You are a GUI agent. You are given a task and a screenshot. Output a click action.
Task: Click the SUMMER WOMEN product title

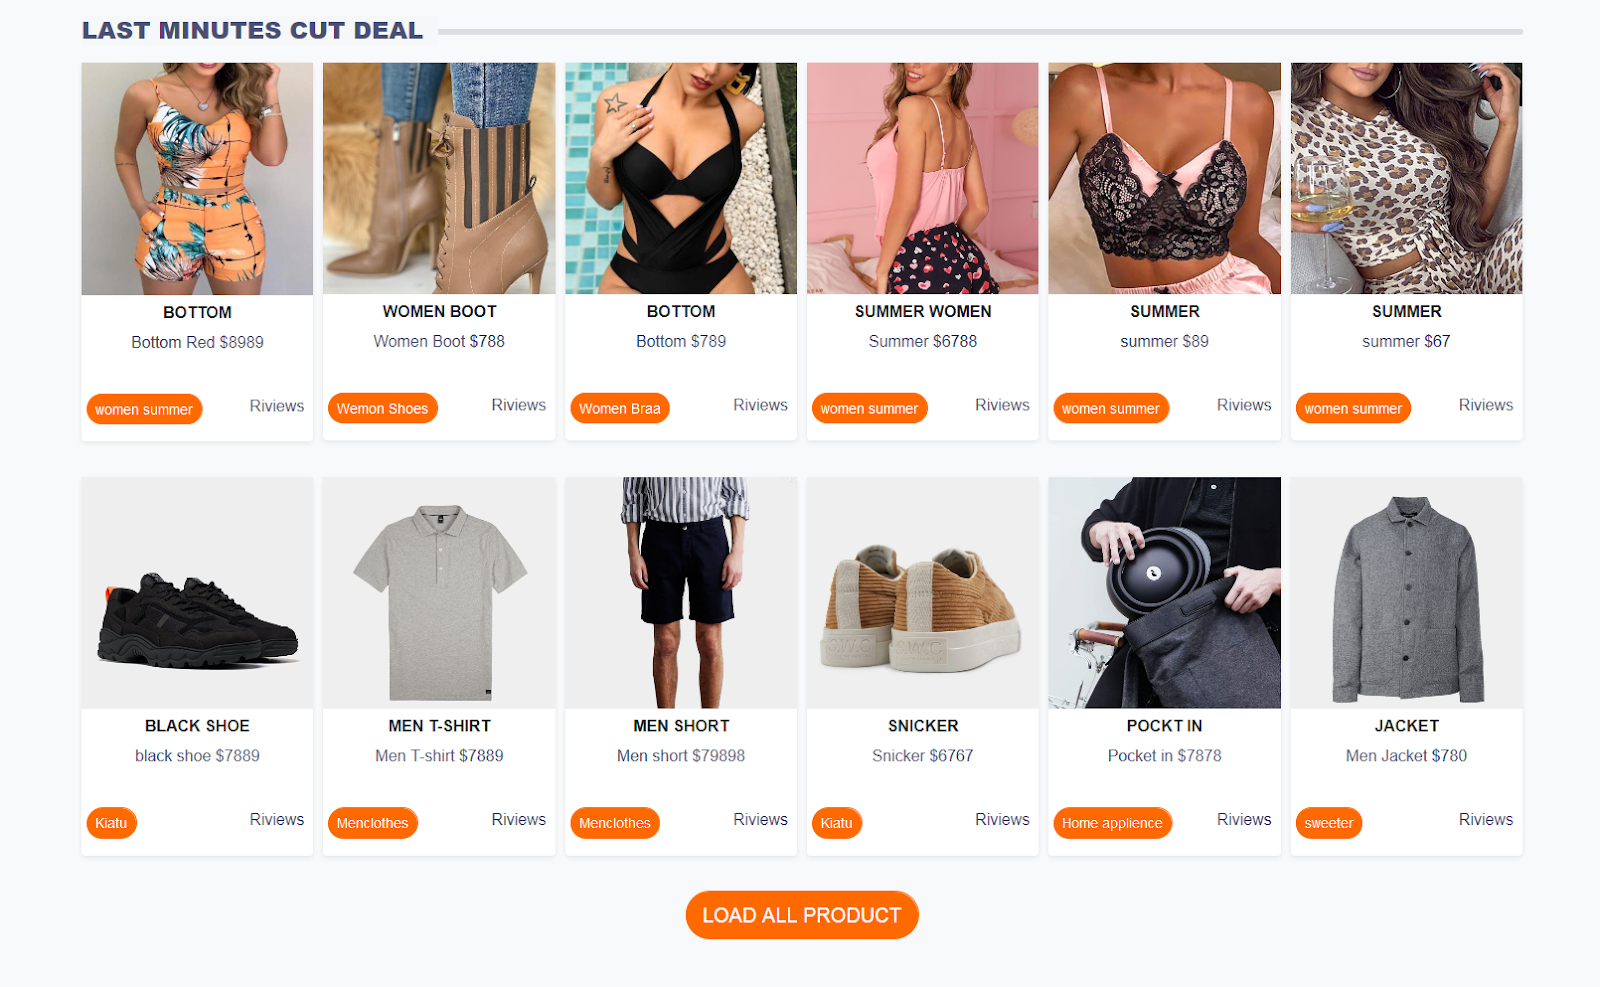click(x=923, y=311)
